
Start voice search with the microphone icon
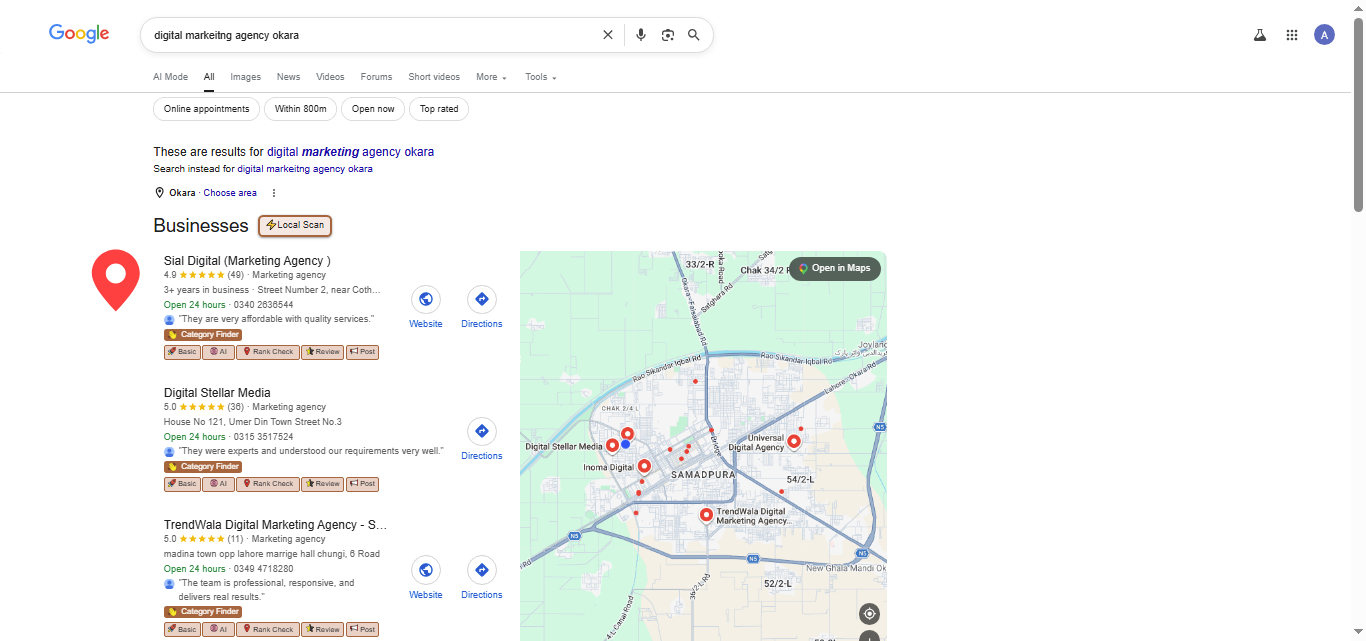641,35
